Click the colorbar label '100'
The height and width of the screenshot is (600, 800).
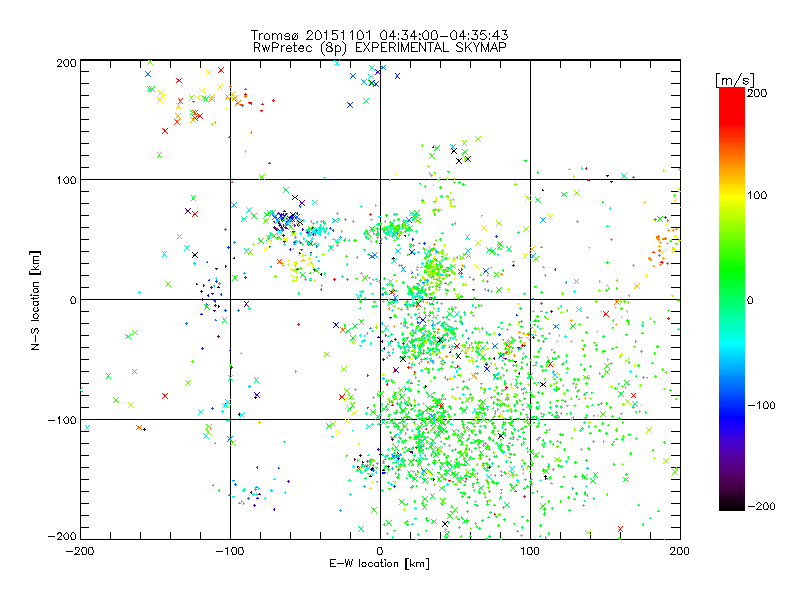[757, 195]
